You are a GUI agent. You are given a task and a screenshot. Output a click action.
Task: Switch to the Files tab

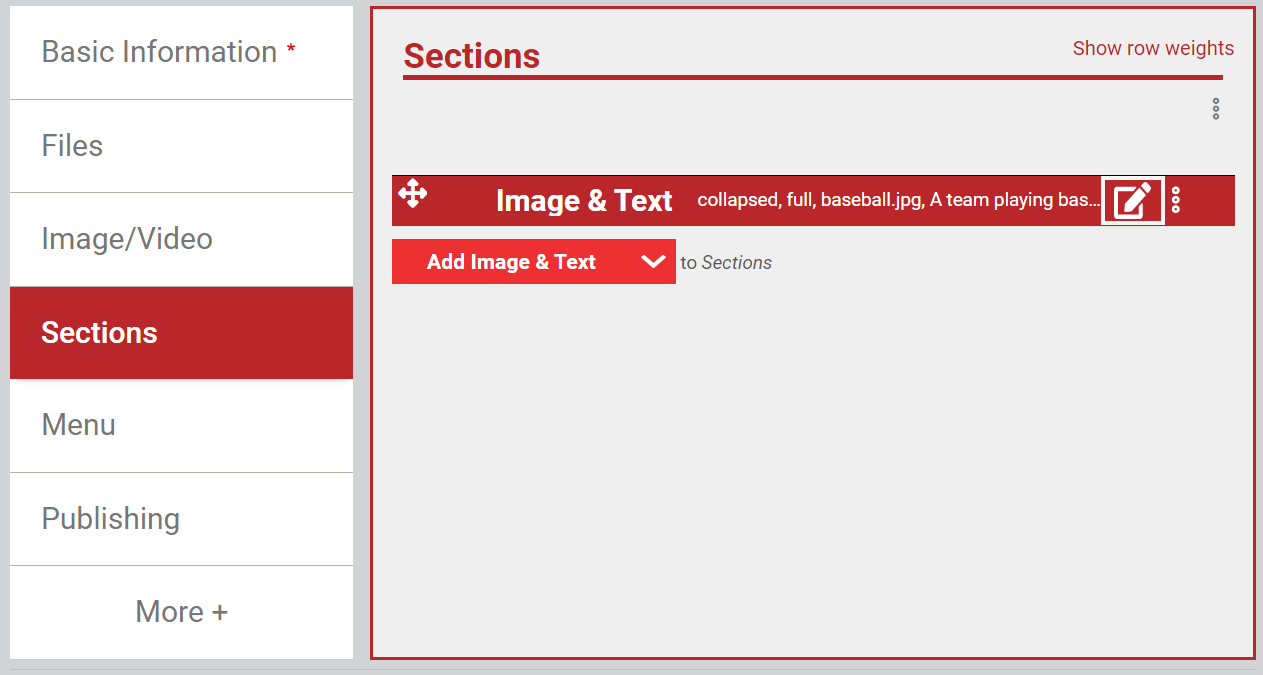(x=182, y=146)
